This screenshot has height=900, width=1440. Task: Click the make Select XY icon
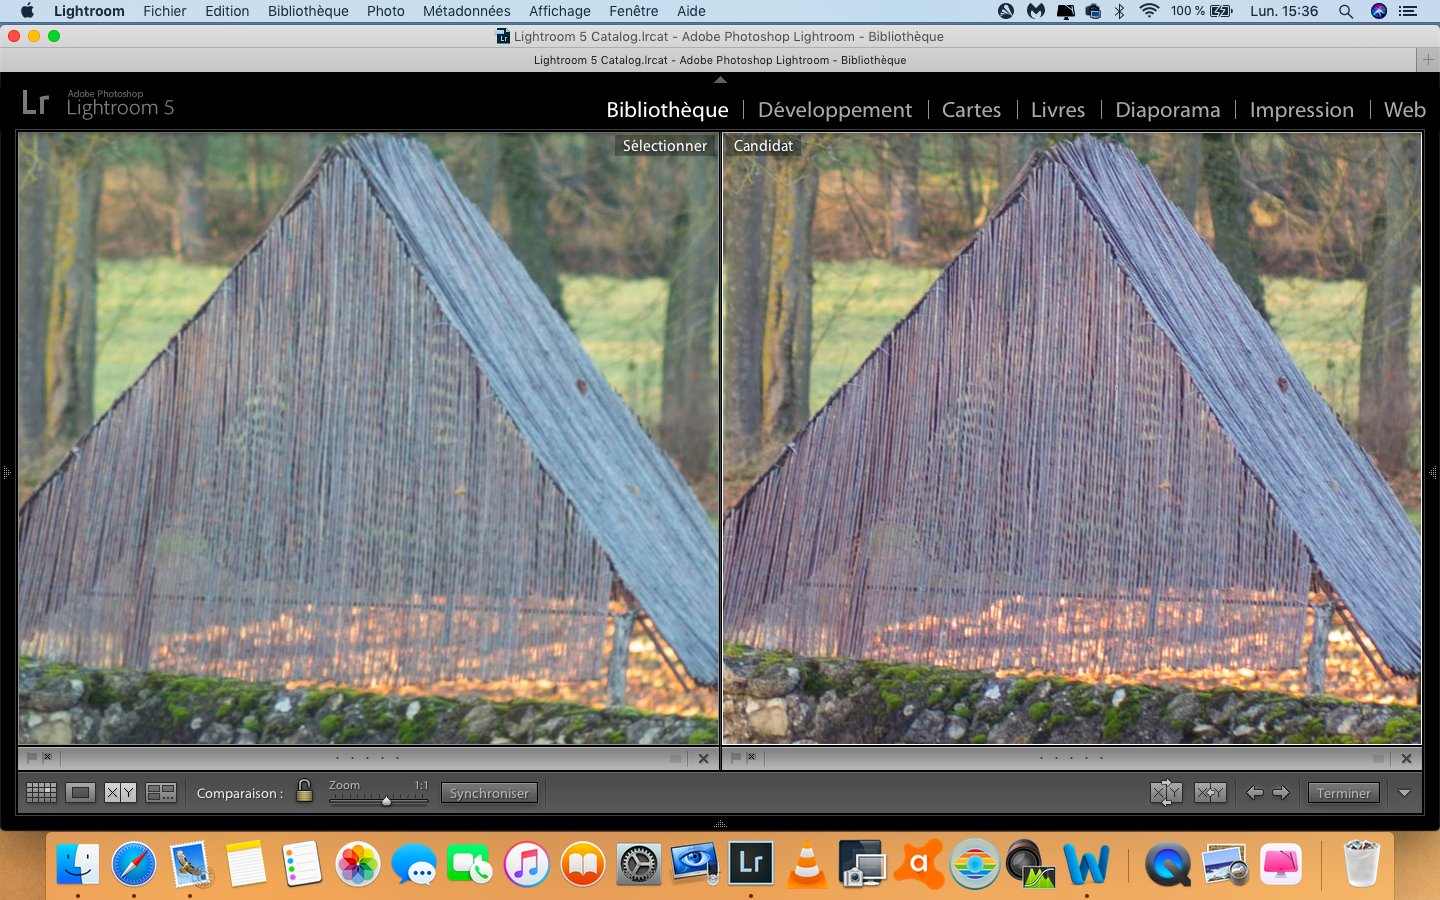[x=1210, y=793]
